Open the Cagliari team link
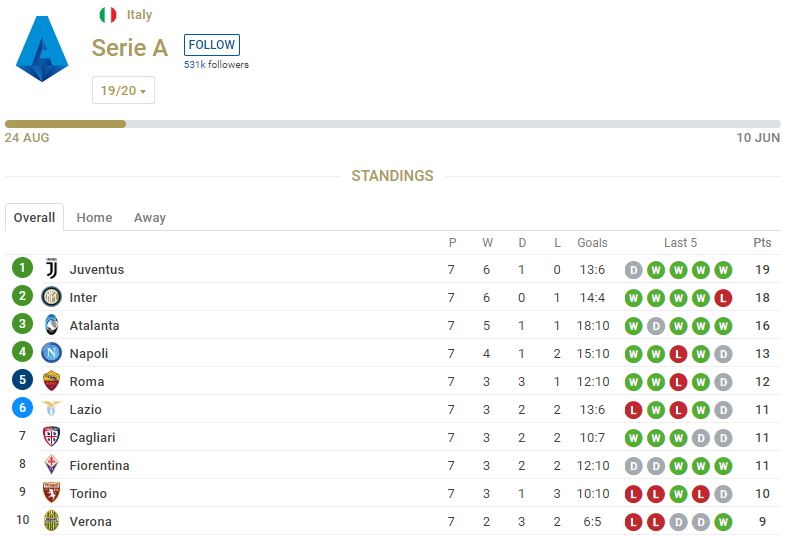The image size is (790, 538). tap(91, 437)
